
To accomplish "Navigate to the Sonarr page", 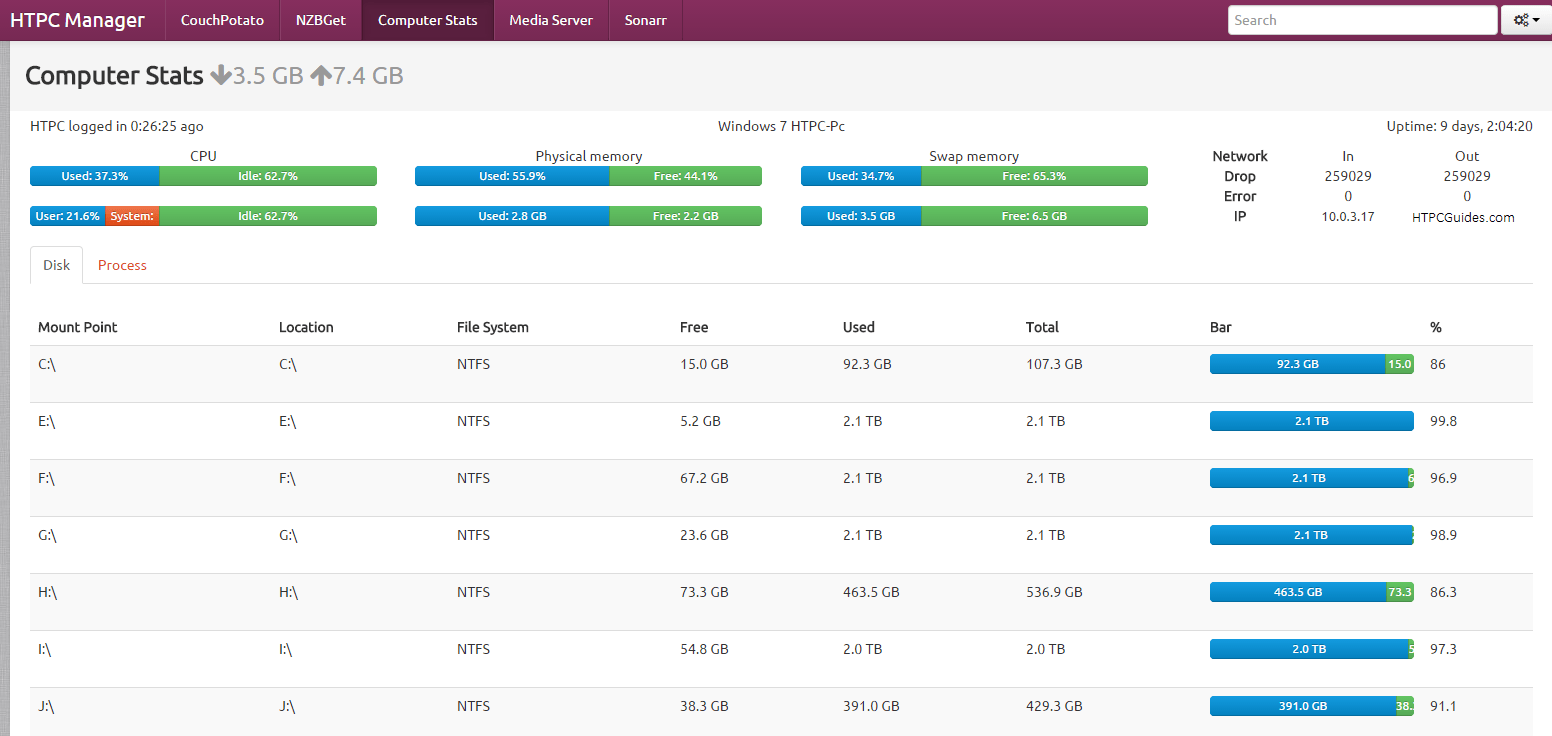I will coord(645,20).
